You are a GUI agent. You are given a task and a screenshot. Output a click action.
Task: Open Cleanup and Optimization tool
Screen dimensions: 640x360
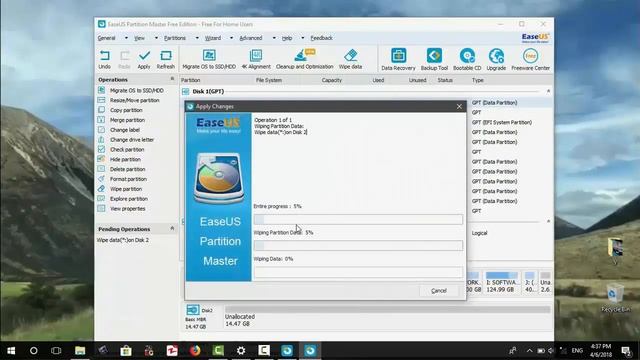pyautogui.click(x=304, y=59)
